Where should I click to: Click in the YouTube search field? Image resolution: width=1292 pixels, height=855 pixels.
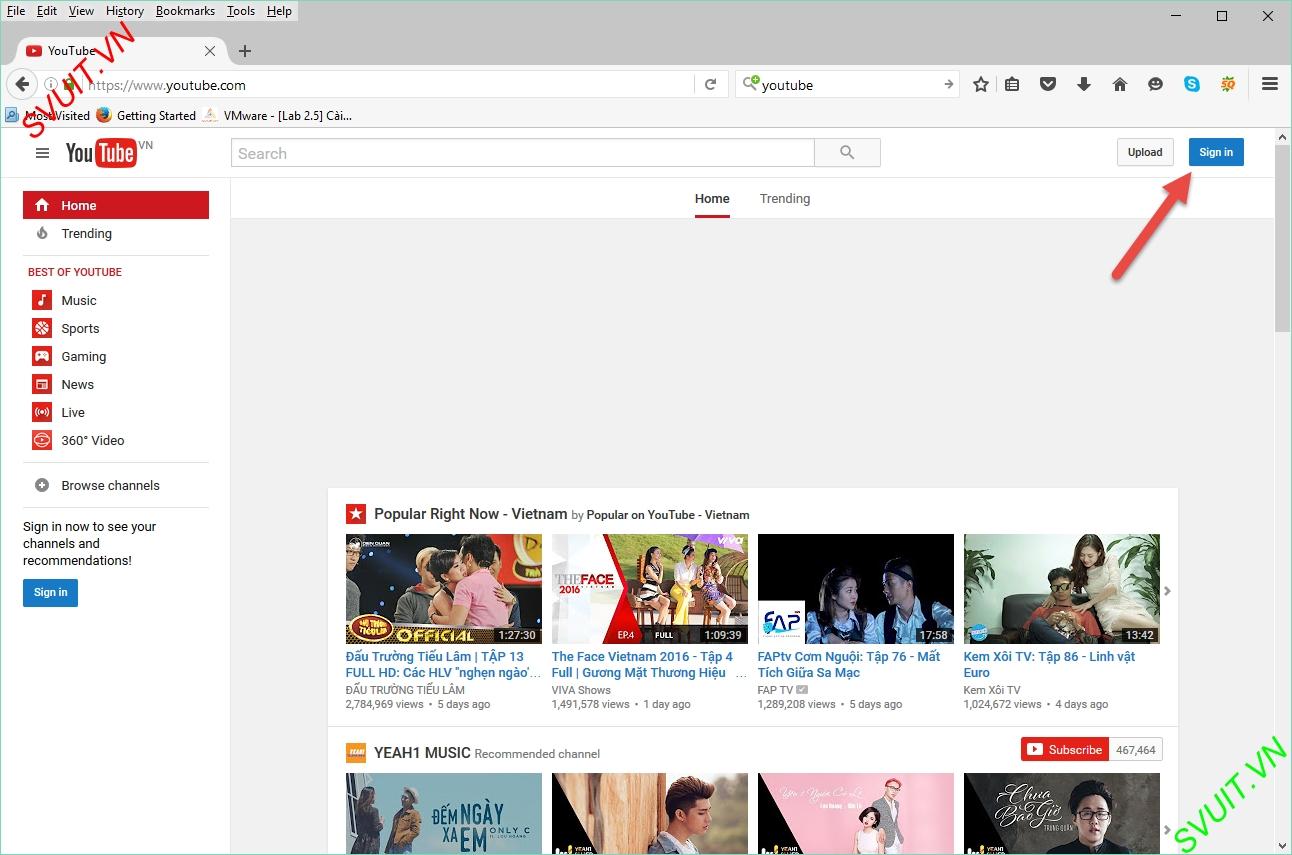tap(522, 153)
